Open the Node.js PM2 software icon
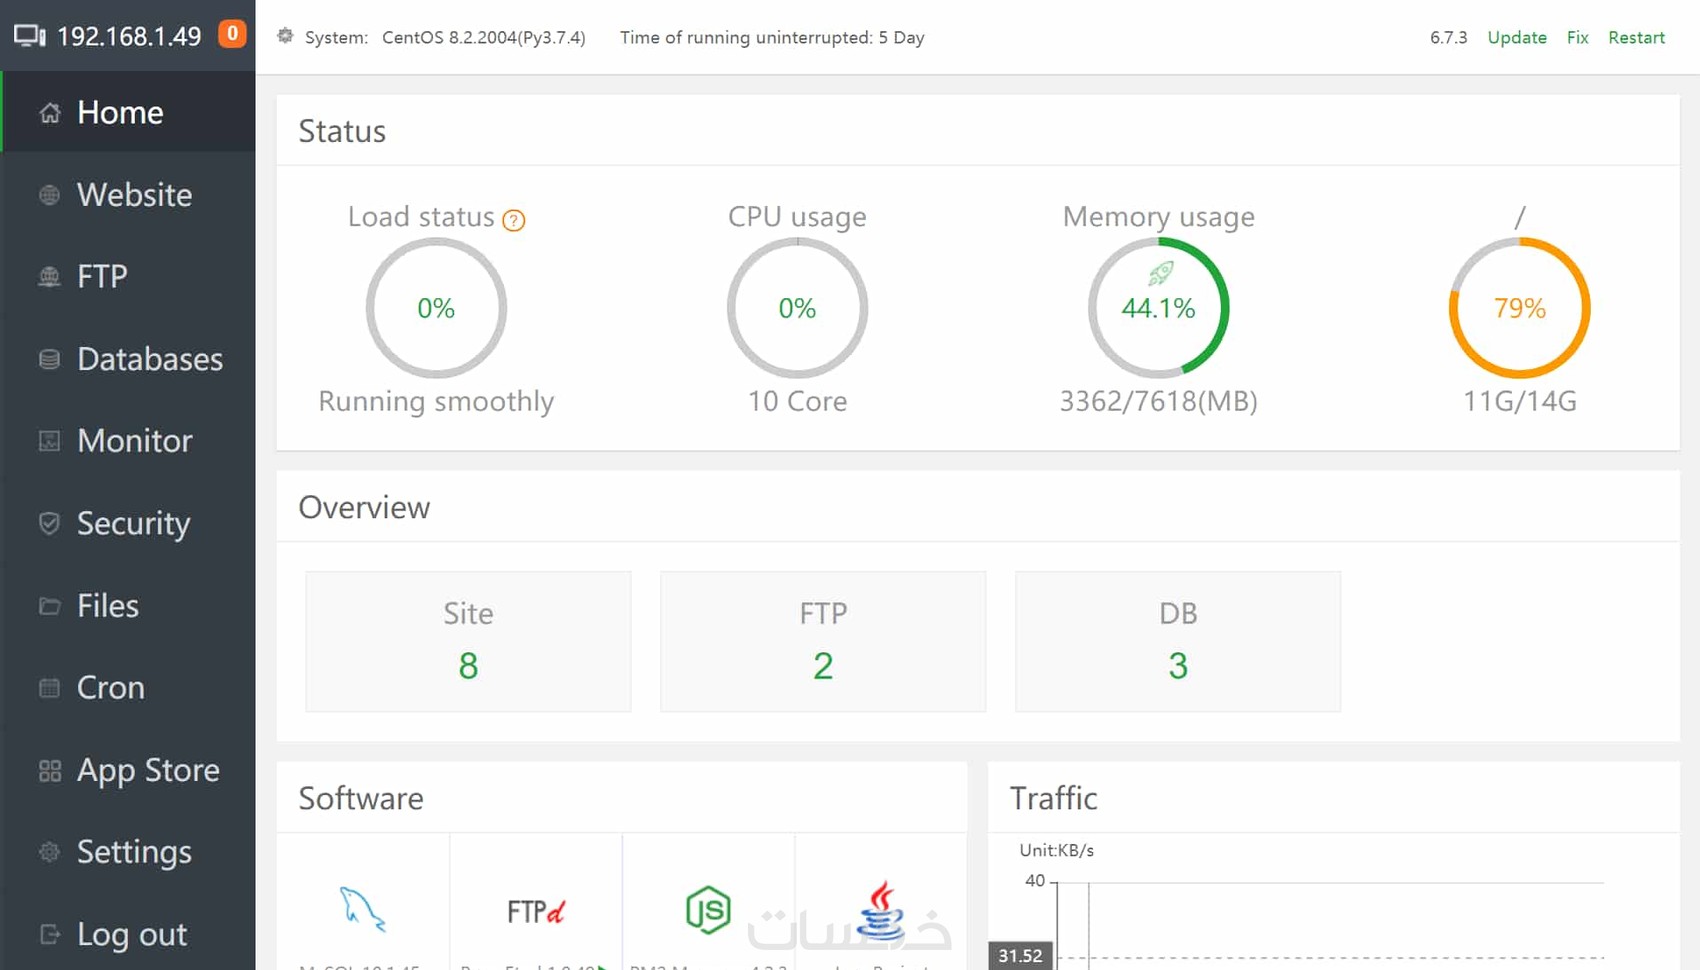This screenshot has width=1700, height=970. pos(708,910)
